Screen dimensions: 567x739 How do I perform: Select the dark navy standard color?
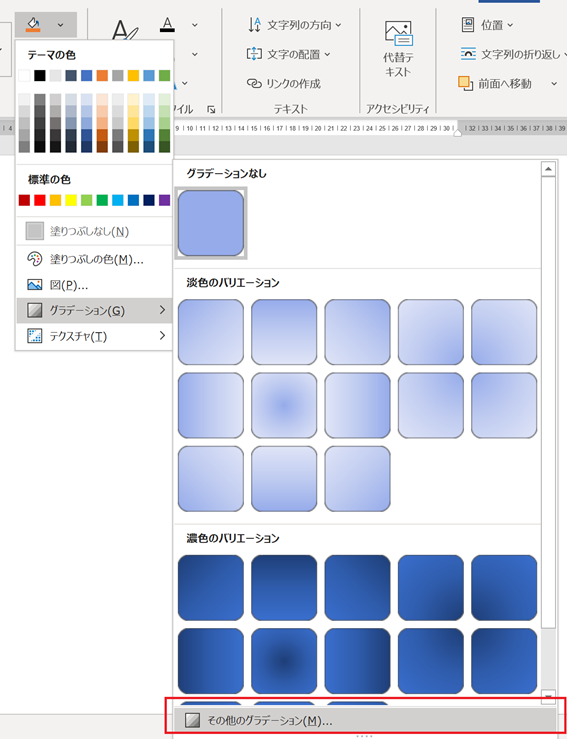[149, 200]
